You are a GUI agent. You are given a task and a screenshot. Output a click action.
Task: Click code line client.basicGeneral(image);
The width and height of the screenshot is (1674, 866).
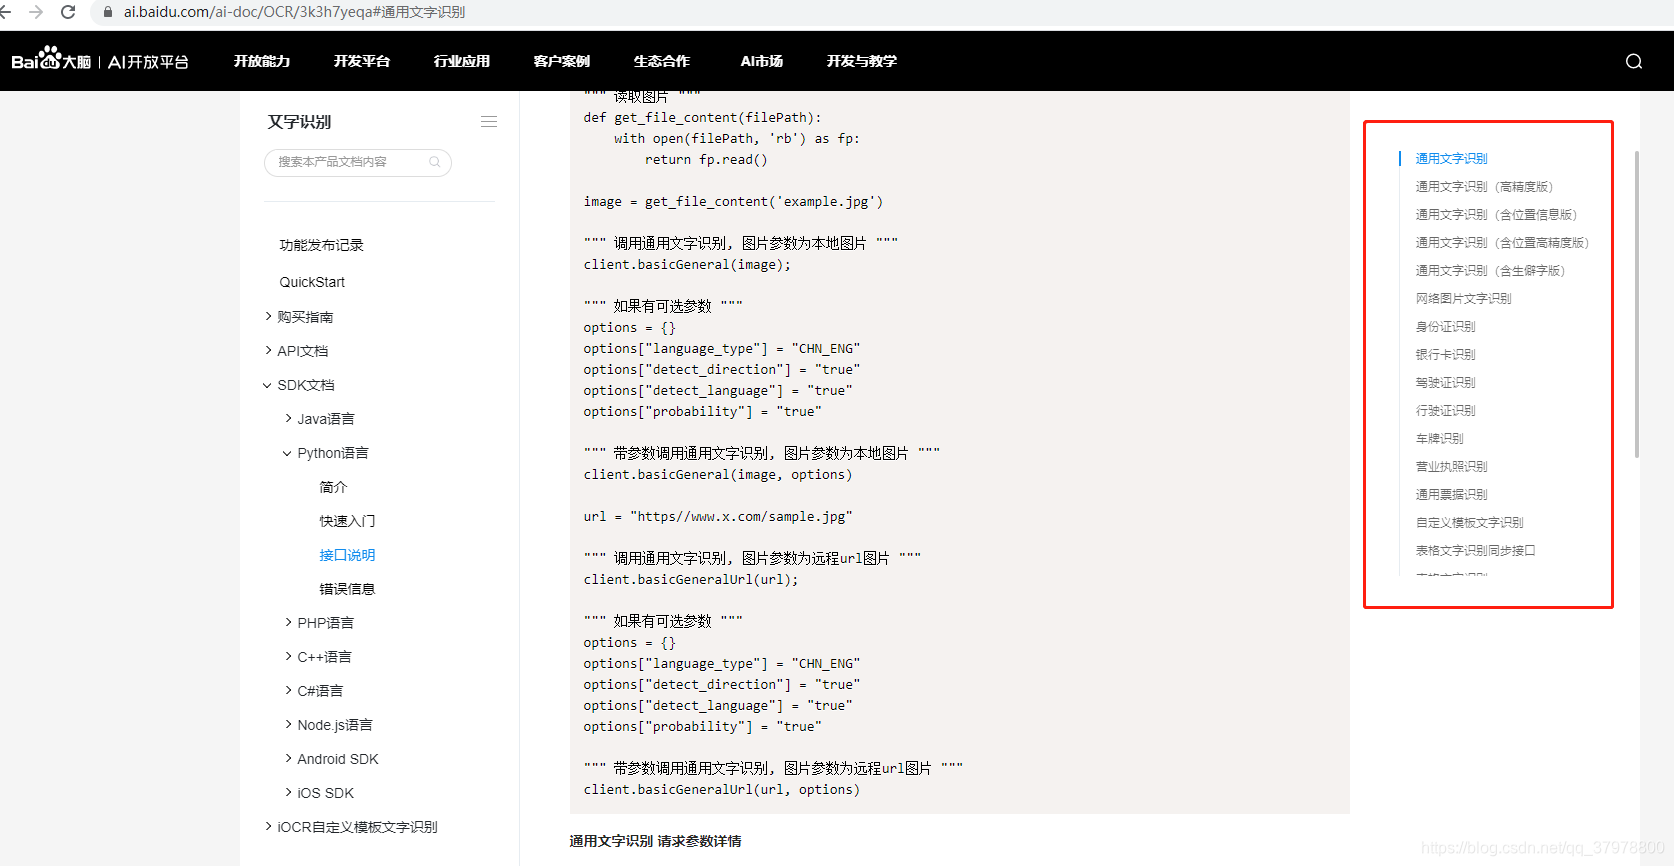tap(687, 265)
